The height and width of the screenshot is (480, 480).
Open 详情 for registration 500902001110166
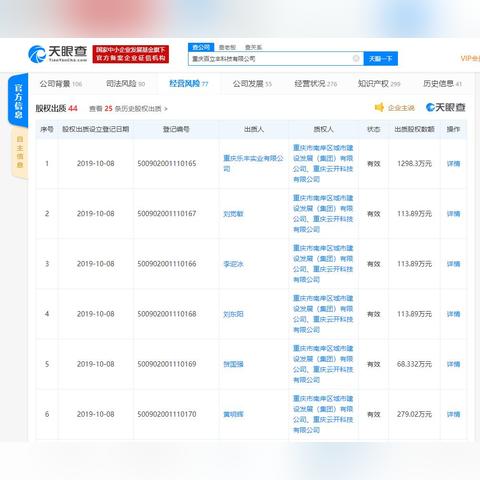[453, 264]
